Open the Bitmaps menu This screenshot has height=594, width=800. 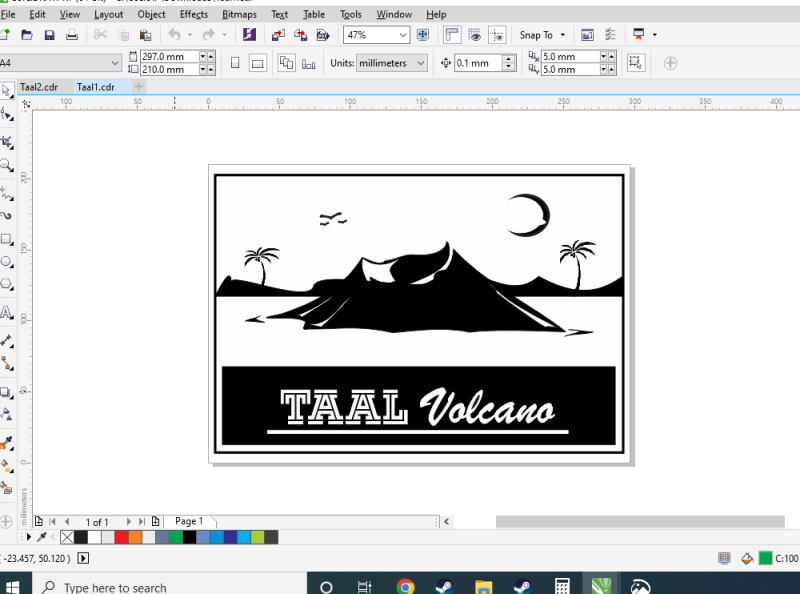point(239,14)
